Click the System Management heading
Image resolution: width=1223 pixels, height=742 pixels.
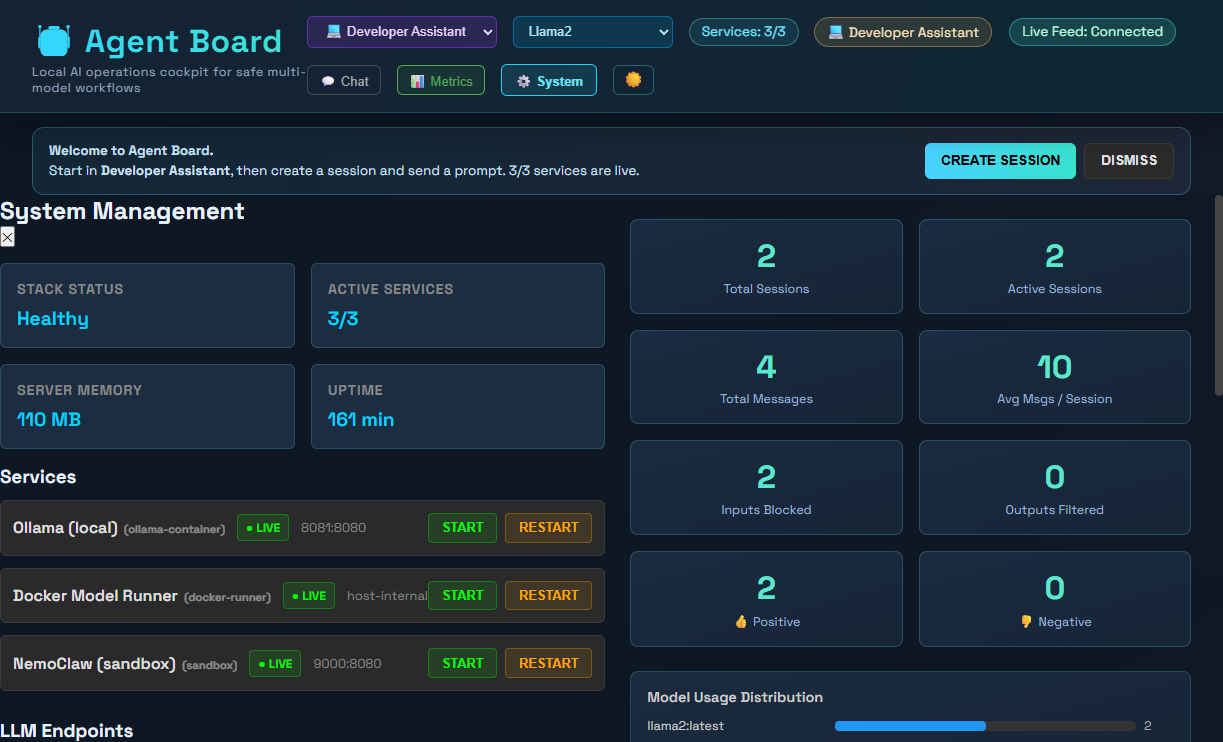click(122, 211)
